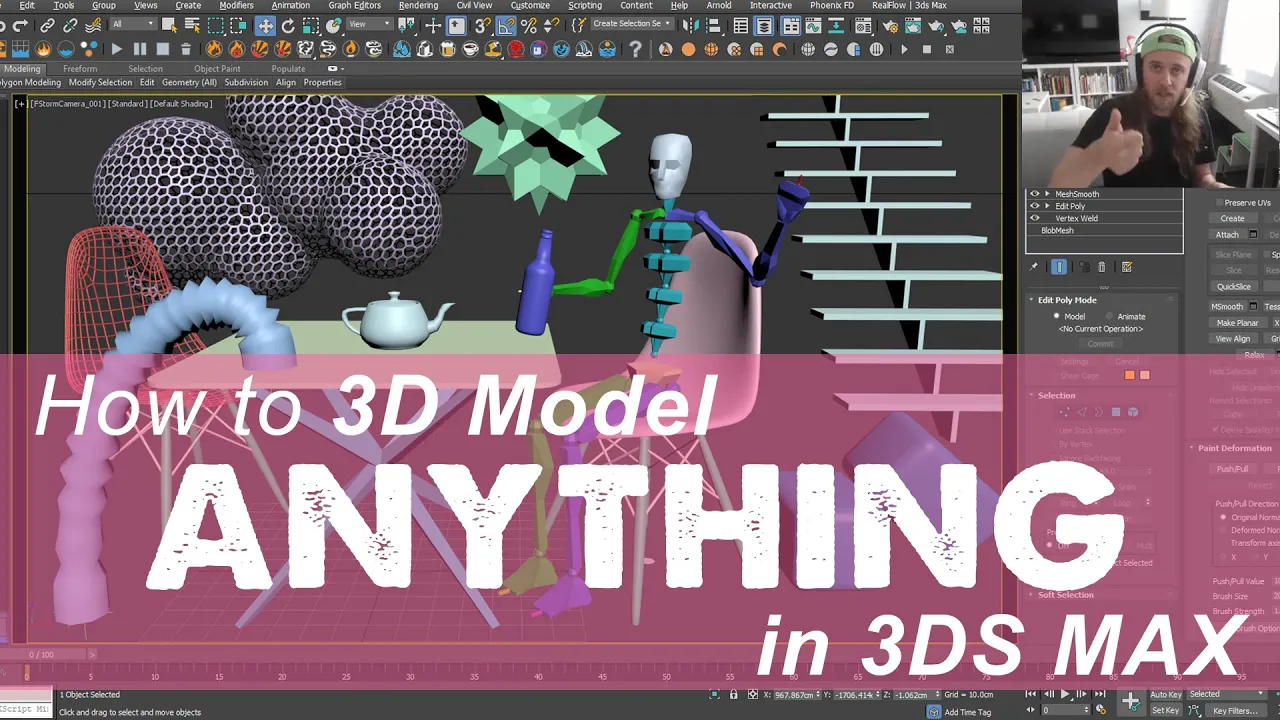Screen dimensions: 1280x720
Task: Expand the MeshSmooth modifier arrow
Action: tap(1047, 194)
